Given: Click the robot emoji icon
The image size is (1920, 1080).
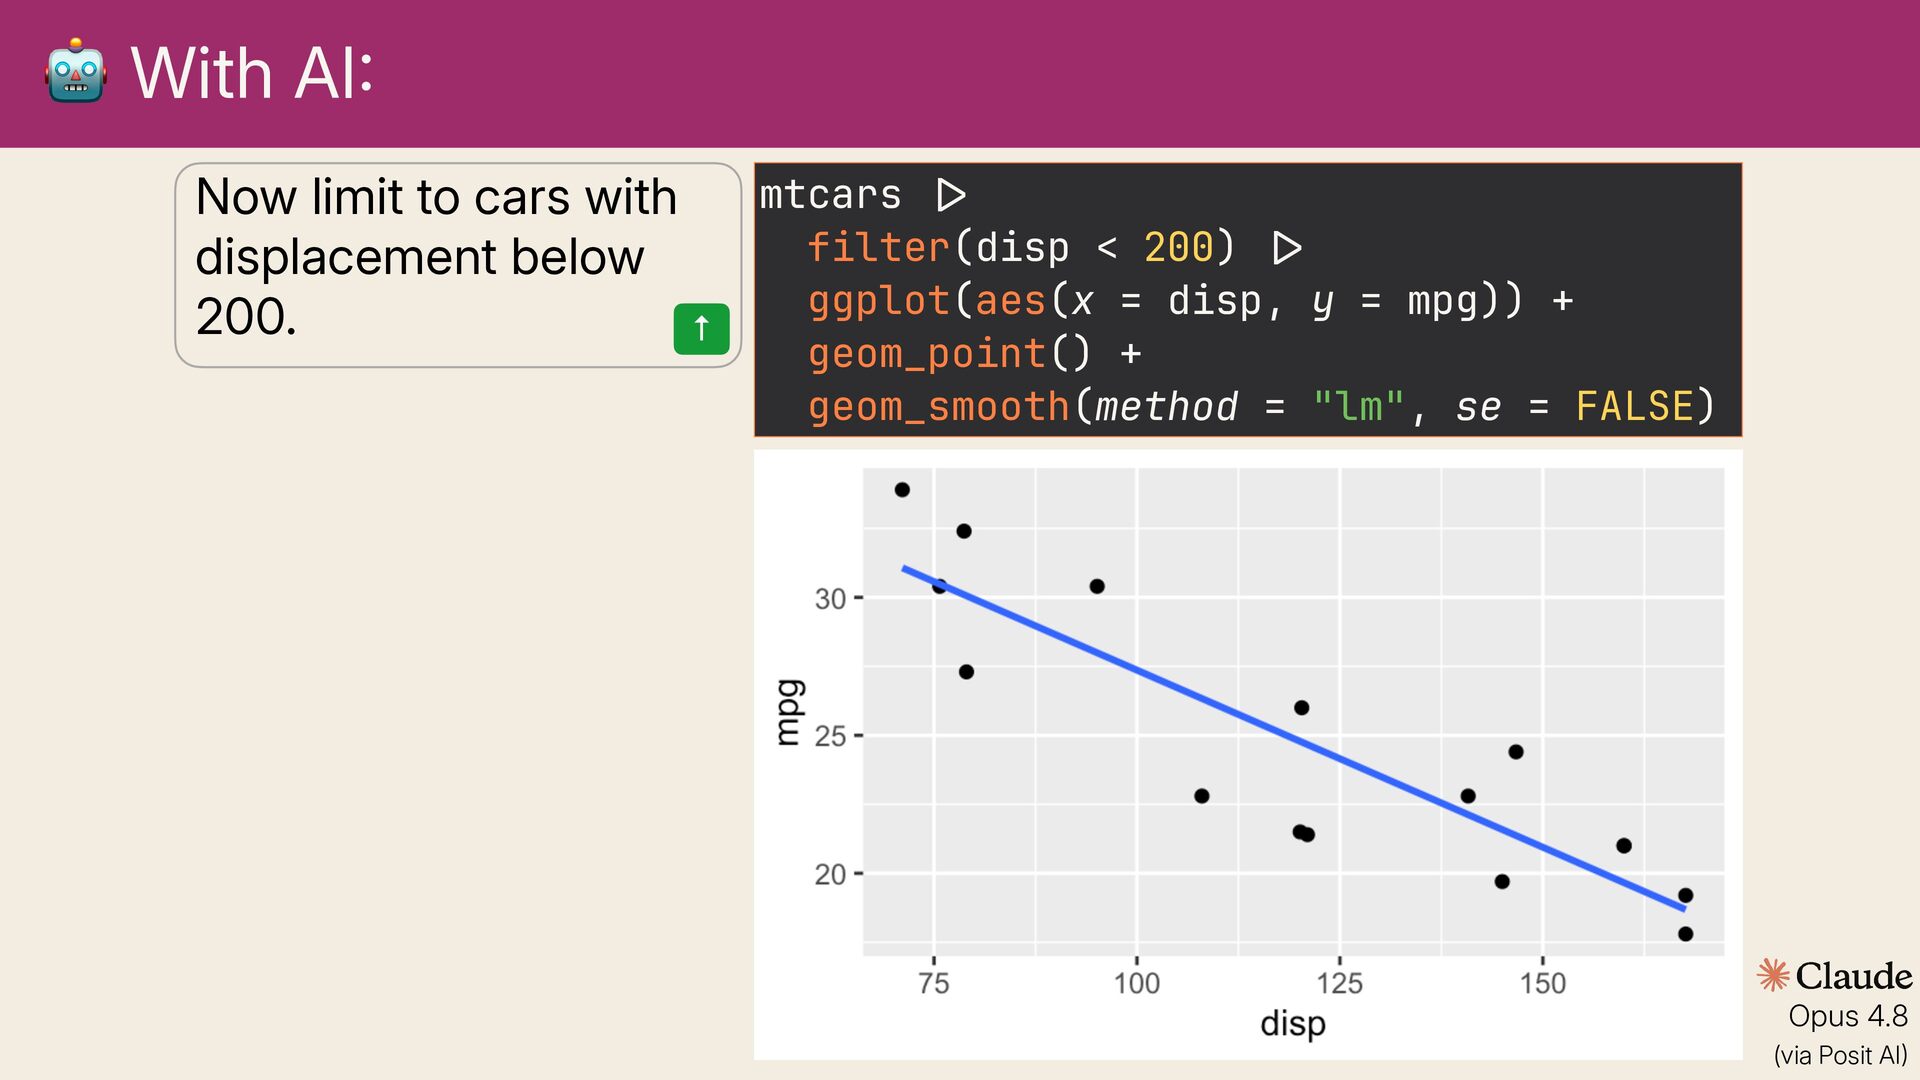Looking at the screenshot, I should pyautogui.click(x=75, y=71).
